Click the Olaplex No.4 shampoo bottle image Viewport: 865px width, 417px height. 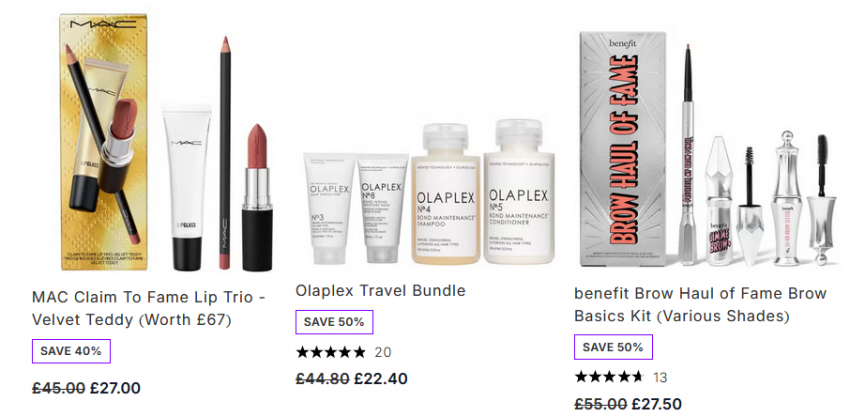pyautogui.click(x=446, y=194)
